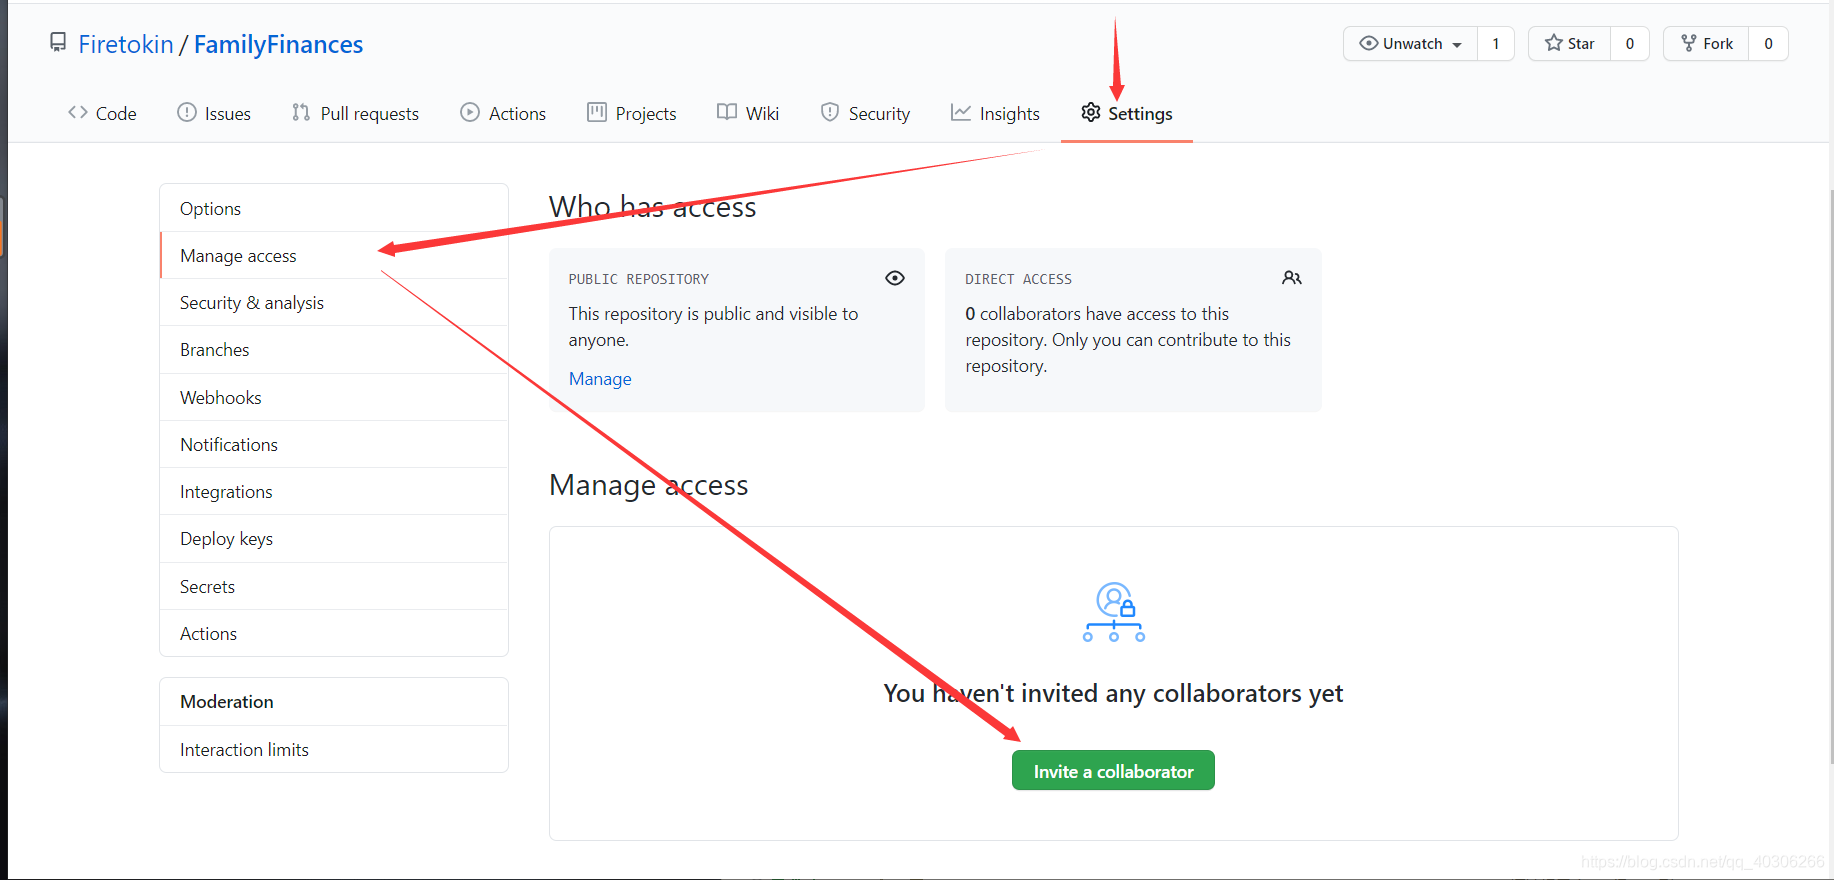Switch to the Security tab

[865, 113]
